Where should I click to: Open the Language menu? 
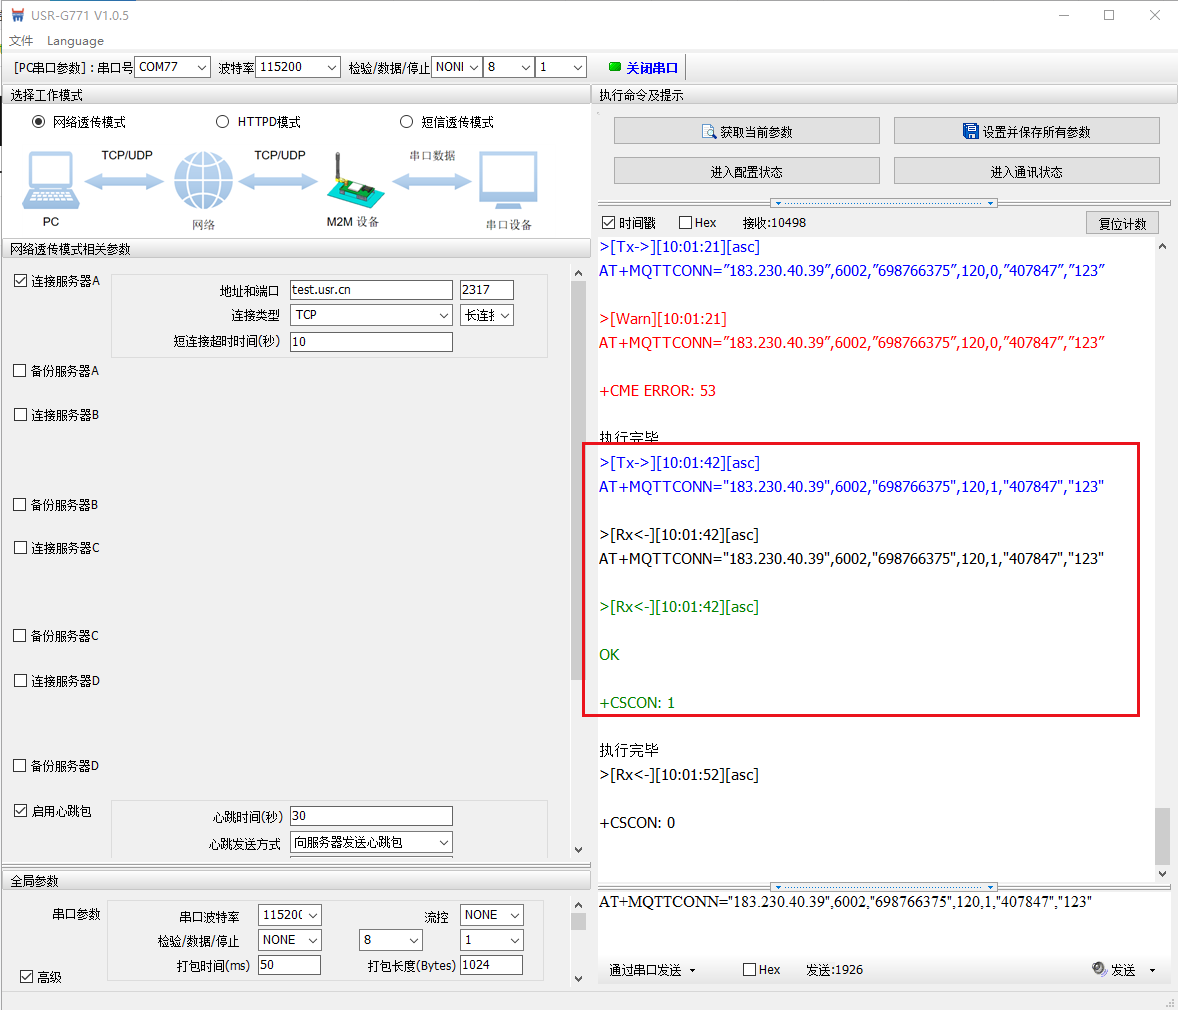click(75, 41)
